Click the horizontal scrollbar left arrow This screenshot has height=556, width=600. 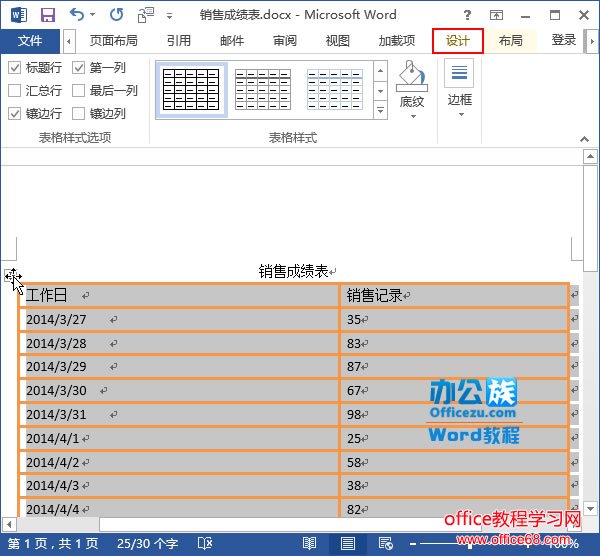pos(9,524)
